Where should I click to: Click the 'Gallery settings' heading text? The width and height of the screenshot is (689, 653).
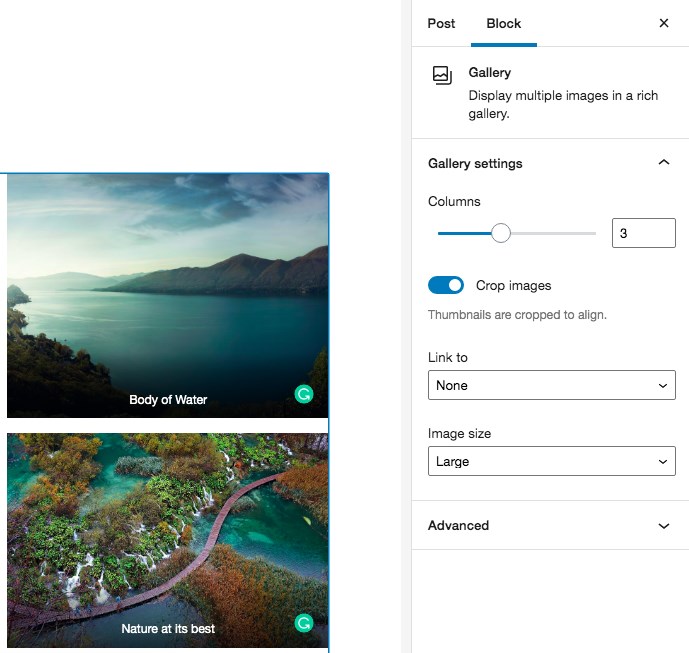[475, 163]
